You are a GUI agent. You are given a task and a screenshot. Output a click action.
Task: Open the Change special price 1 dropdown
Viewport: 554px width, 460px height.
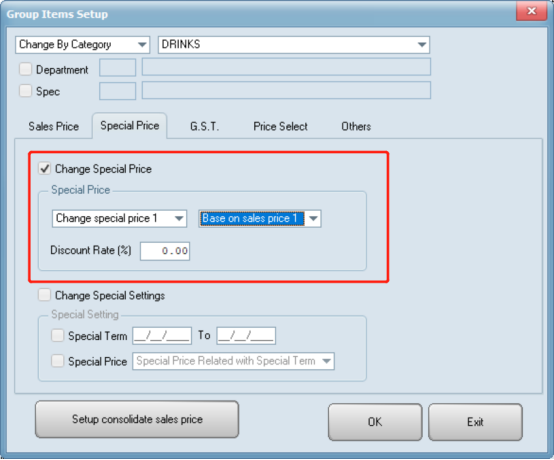[119, 218]
